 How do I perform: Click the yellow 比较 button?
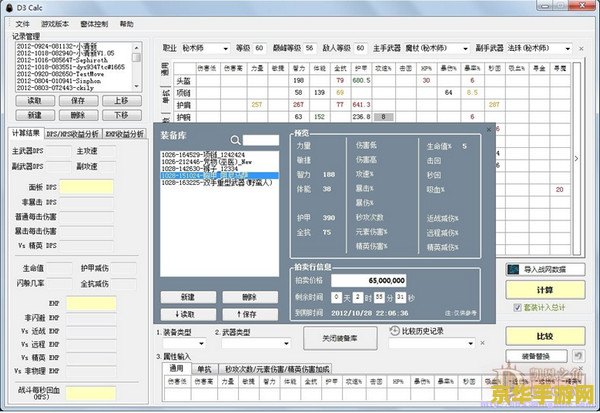click(545, 336)
